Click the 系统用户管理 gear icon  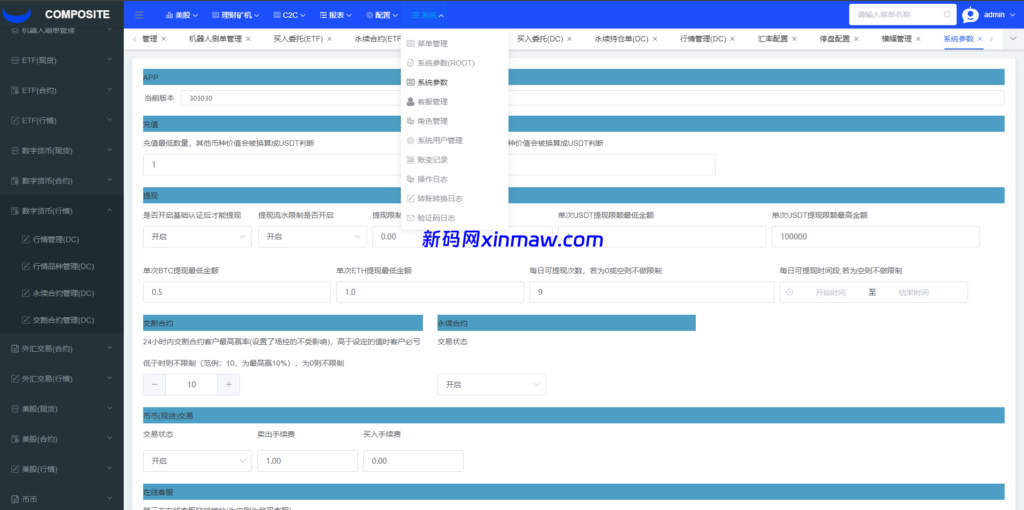tap(410, 140)
